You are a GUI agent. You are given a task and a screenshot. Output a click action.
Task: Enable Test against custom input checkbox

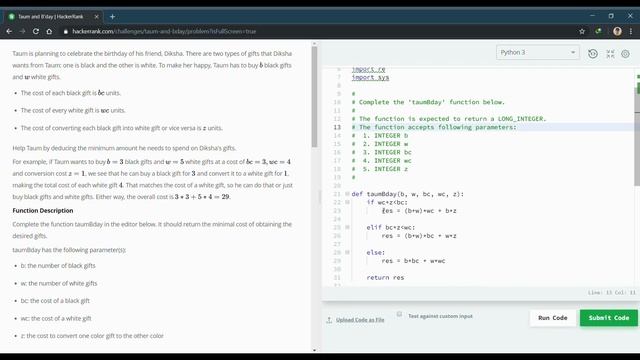[399, 314]
